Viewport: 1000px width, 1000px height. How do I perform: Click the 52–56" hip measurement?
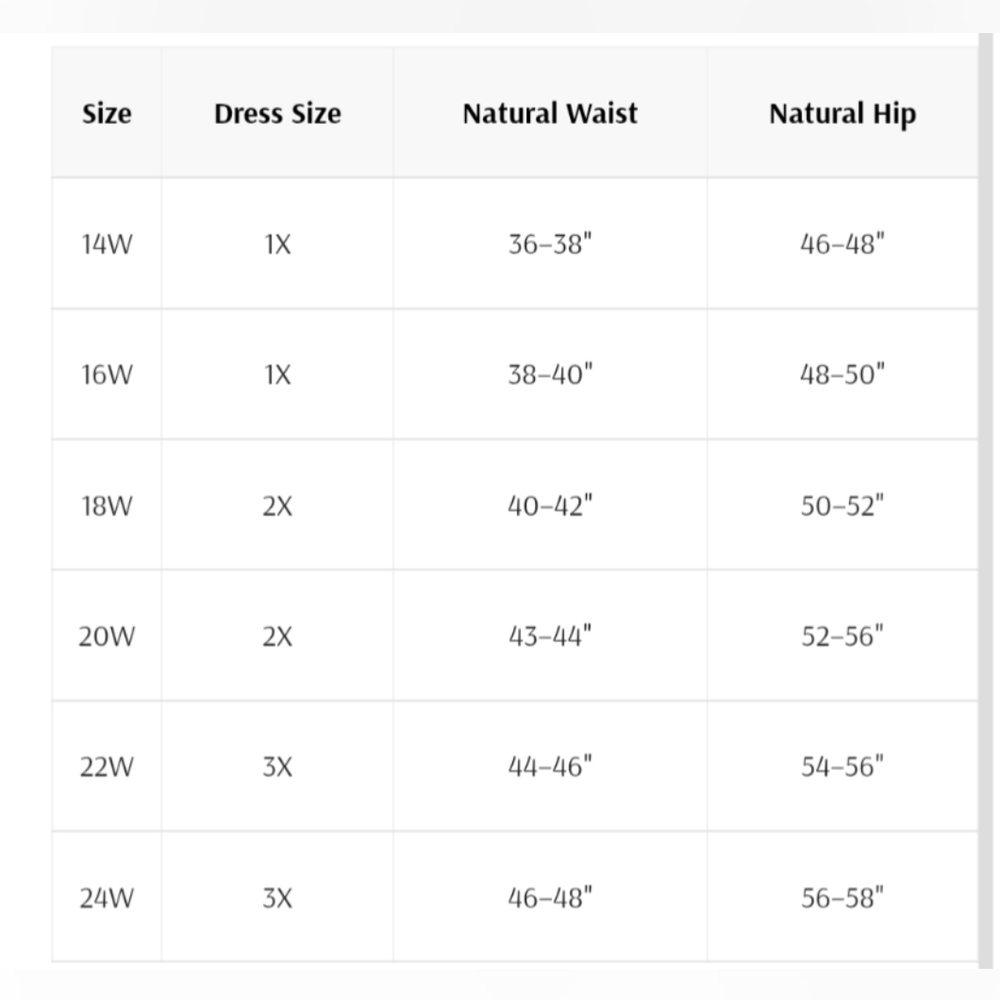(842, 636)
